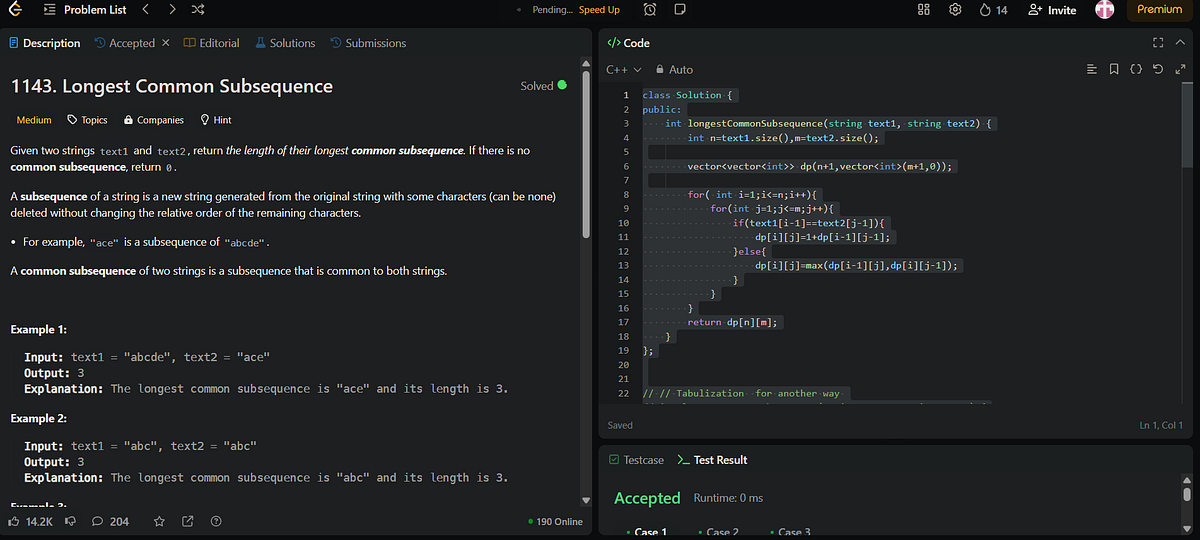Open the Submissions tab

pyautogui.click(x=367, y=43)
